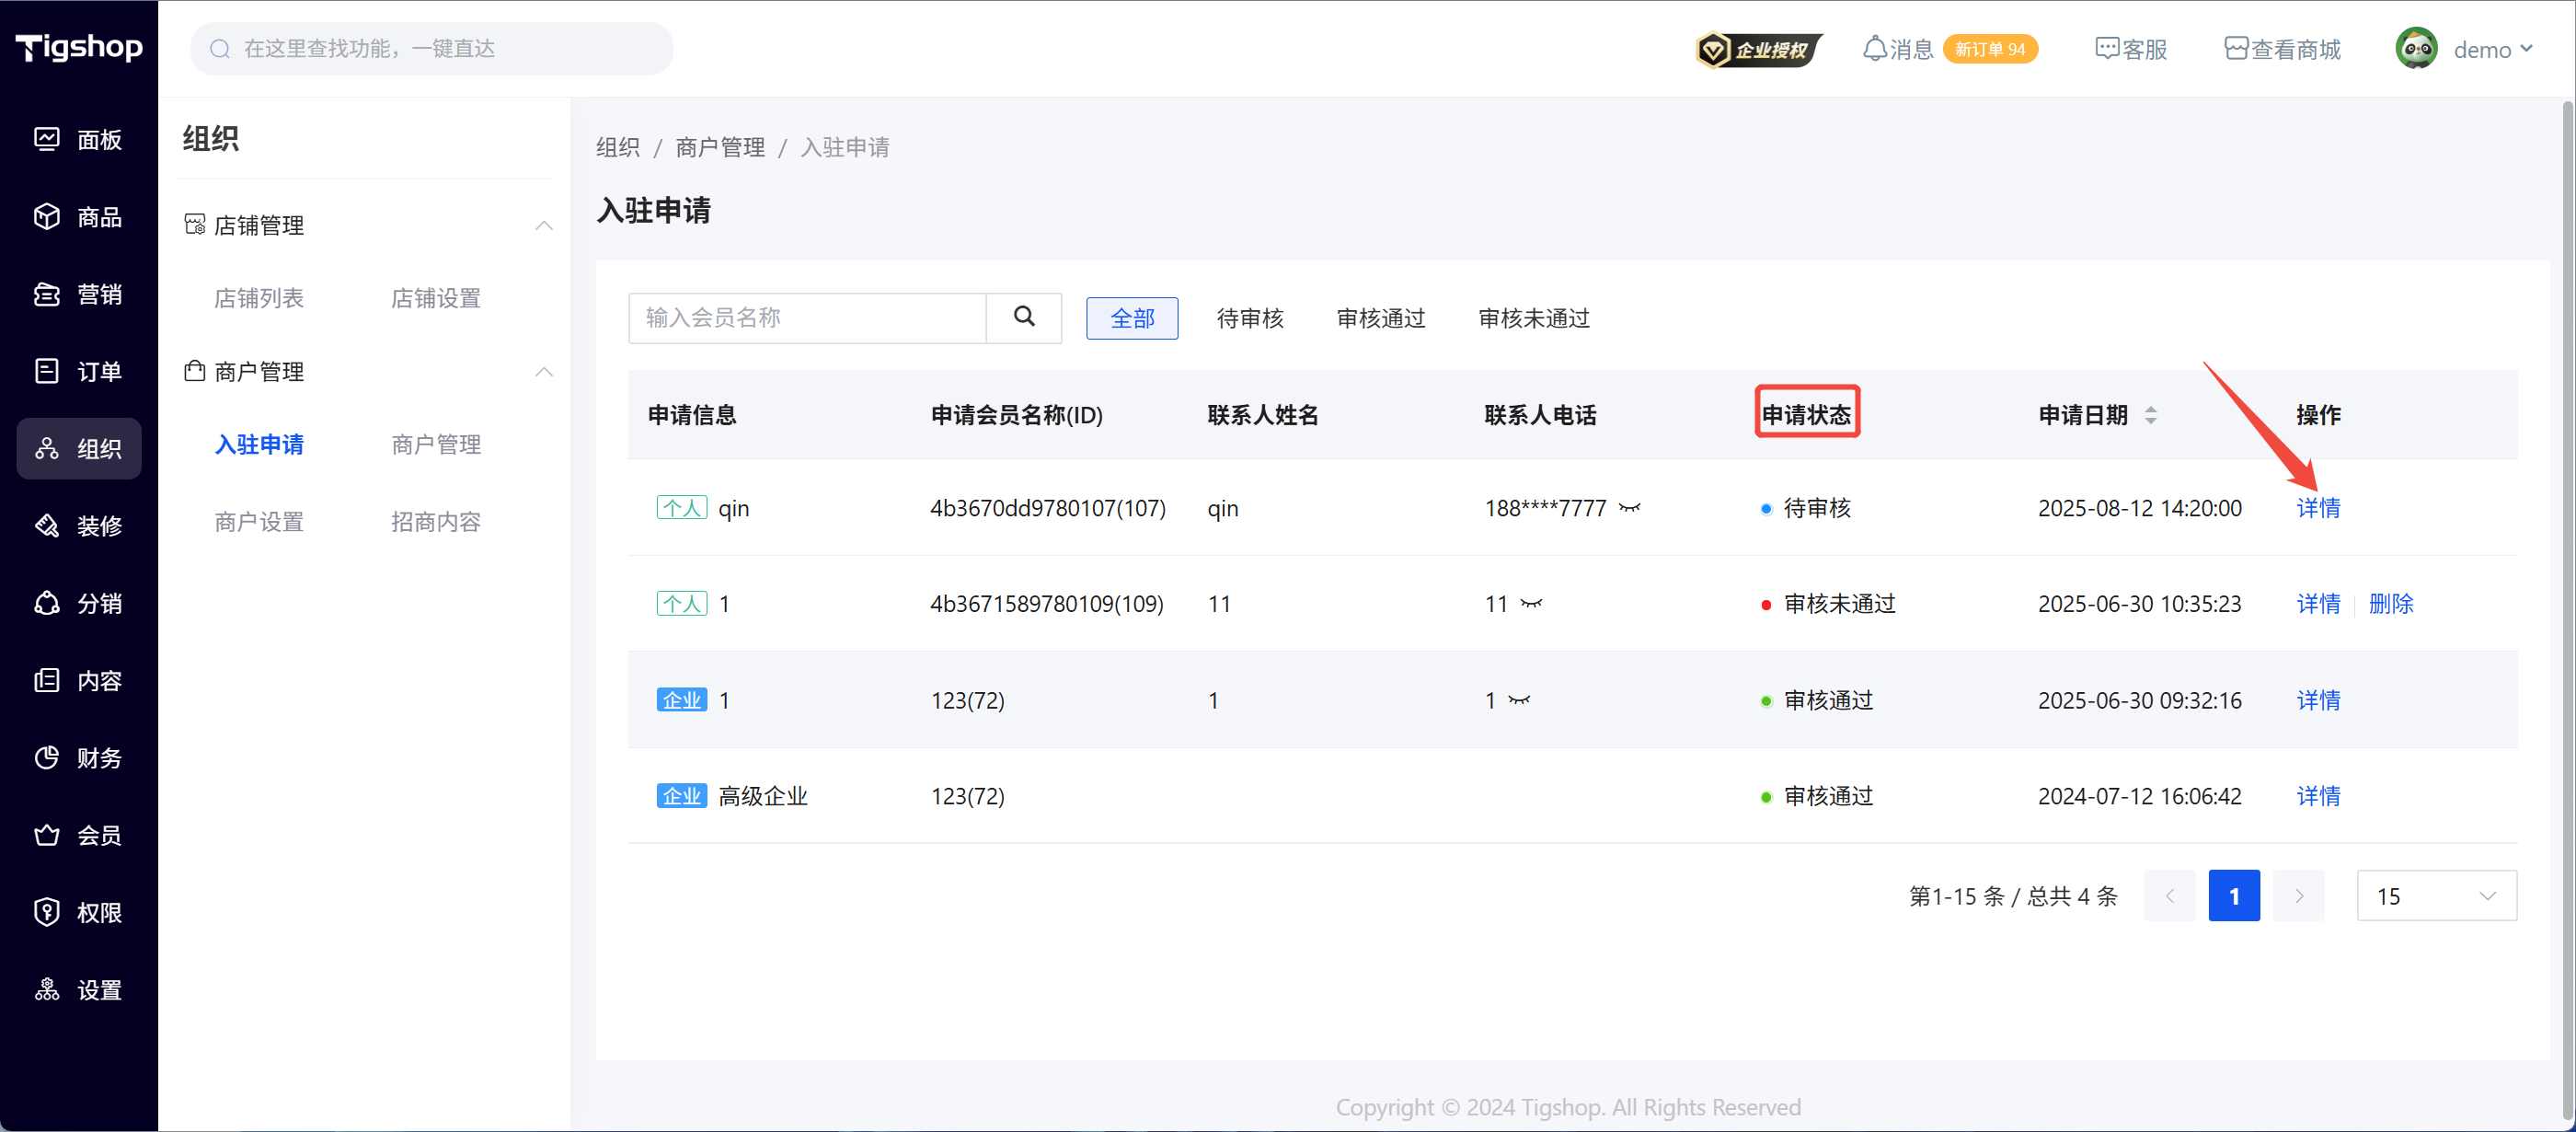Switch to 审核未通过 filter tab
The height and width of the screenshot is (1132, 2576).
click(x=1533, y=318)
